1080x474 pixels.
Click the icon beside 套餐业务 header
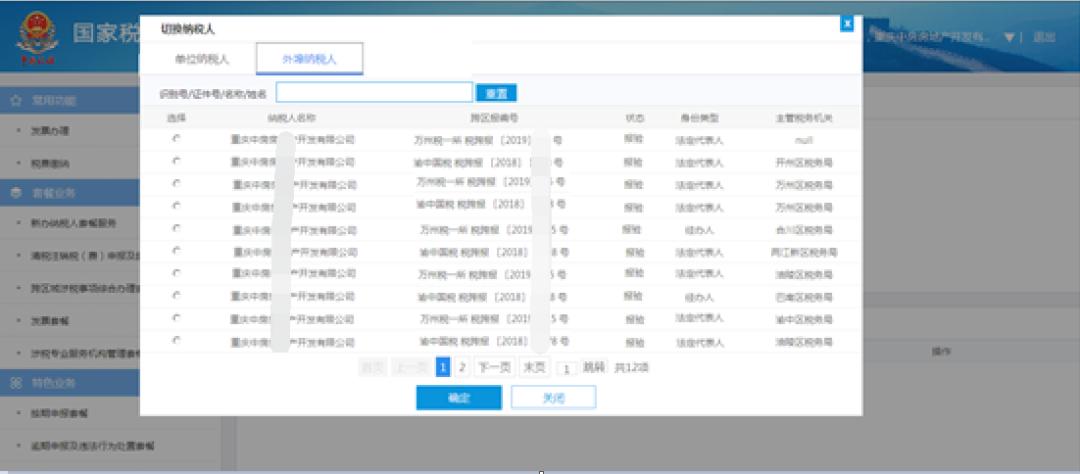click(16, 192)
